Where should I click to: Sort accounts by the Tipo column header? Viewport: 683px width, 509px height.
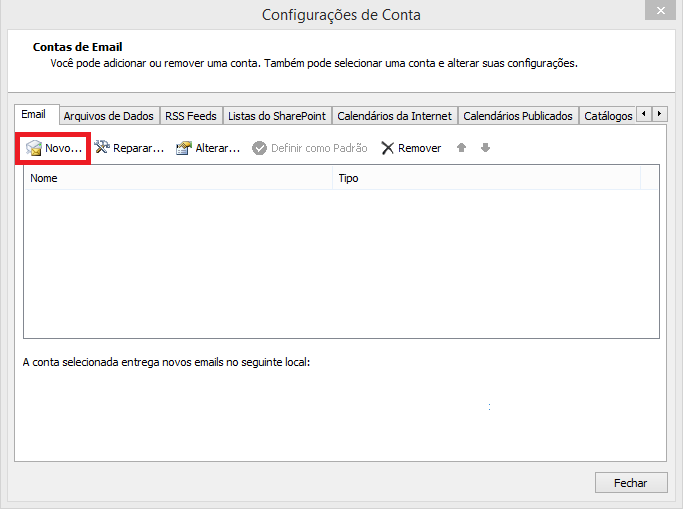tap(485, 178)
